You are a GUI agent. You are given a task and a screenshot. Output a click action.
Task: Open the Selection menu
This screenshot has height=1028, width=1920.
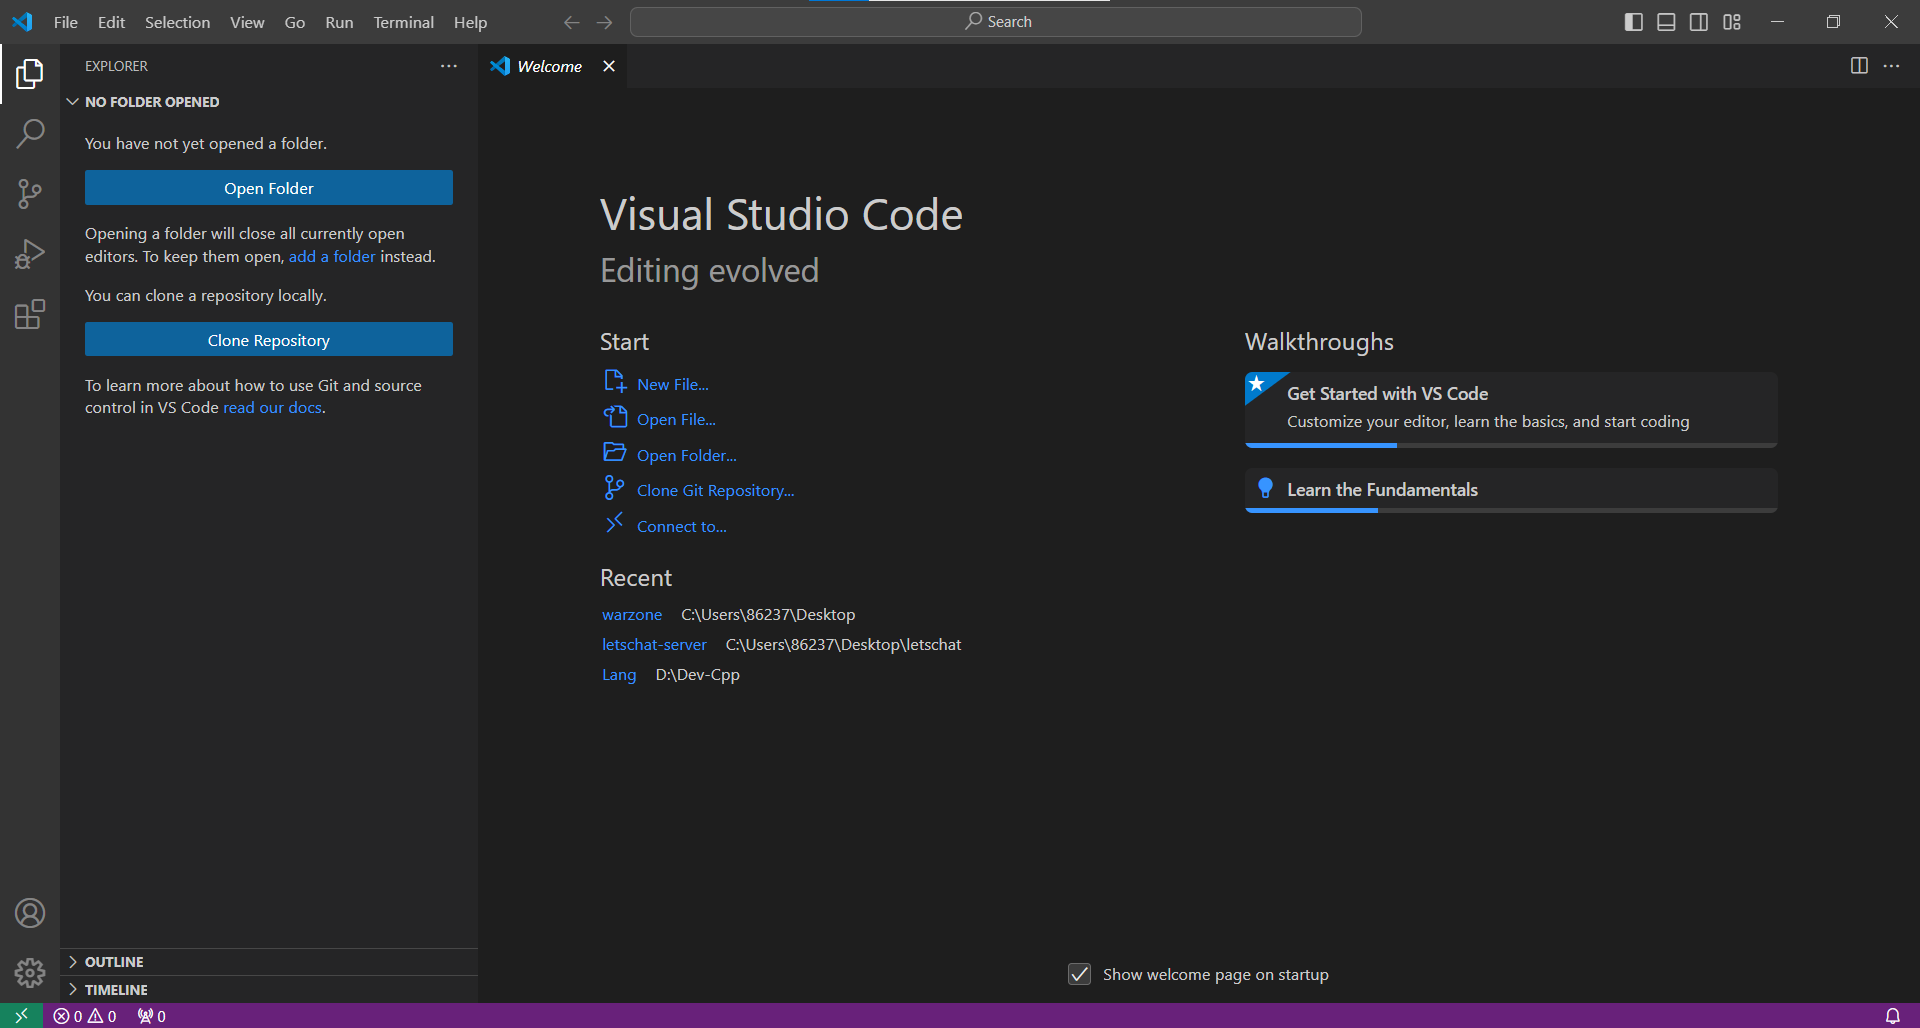[x=177, y=22]
